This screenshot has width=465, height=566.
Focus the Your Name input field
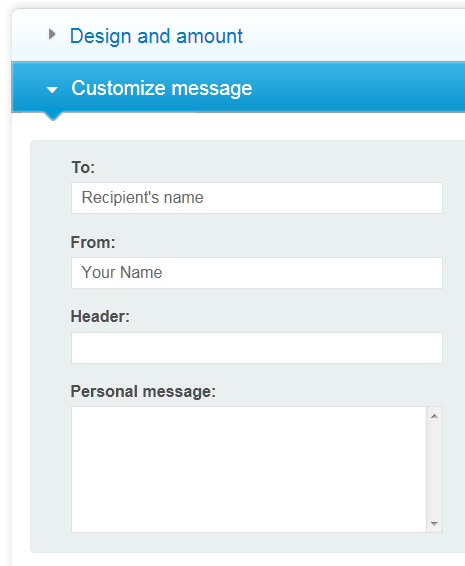click(257, 273)
